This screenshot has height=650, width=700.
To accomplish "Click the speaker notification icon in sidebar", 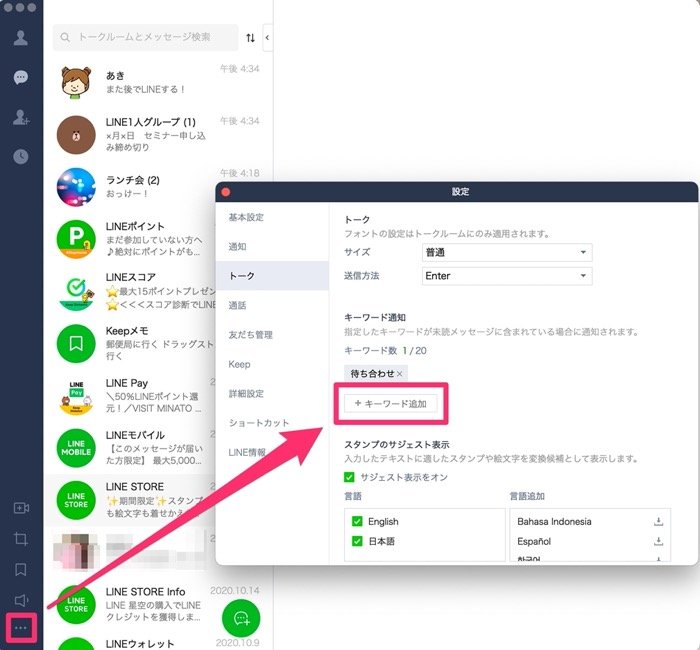I will point(21,600).
